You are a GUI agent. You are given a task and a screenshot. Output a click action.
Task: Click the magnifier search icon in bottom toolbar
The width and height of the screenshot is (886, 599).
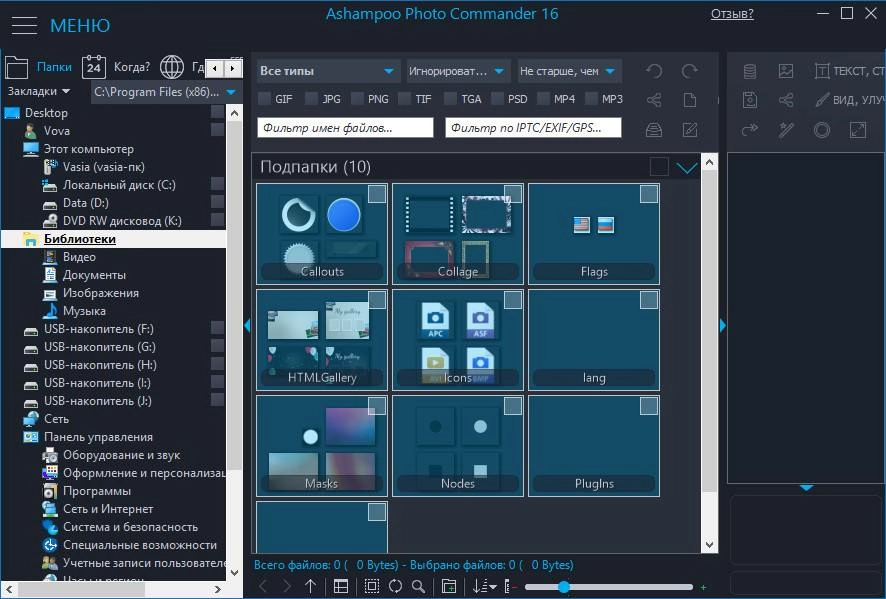(419, 587)
